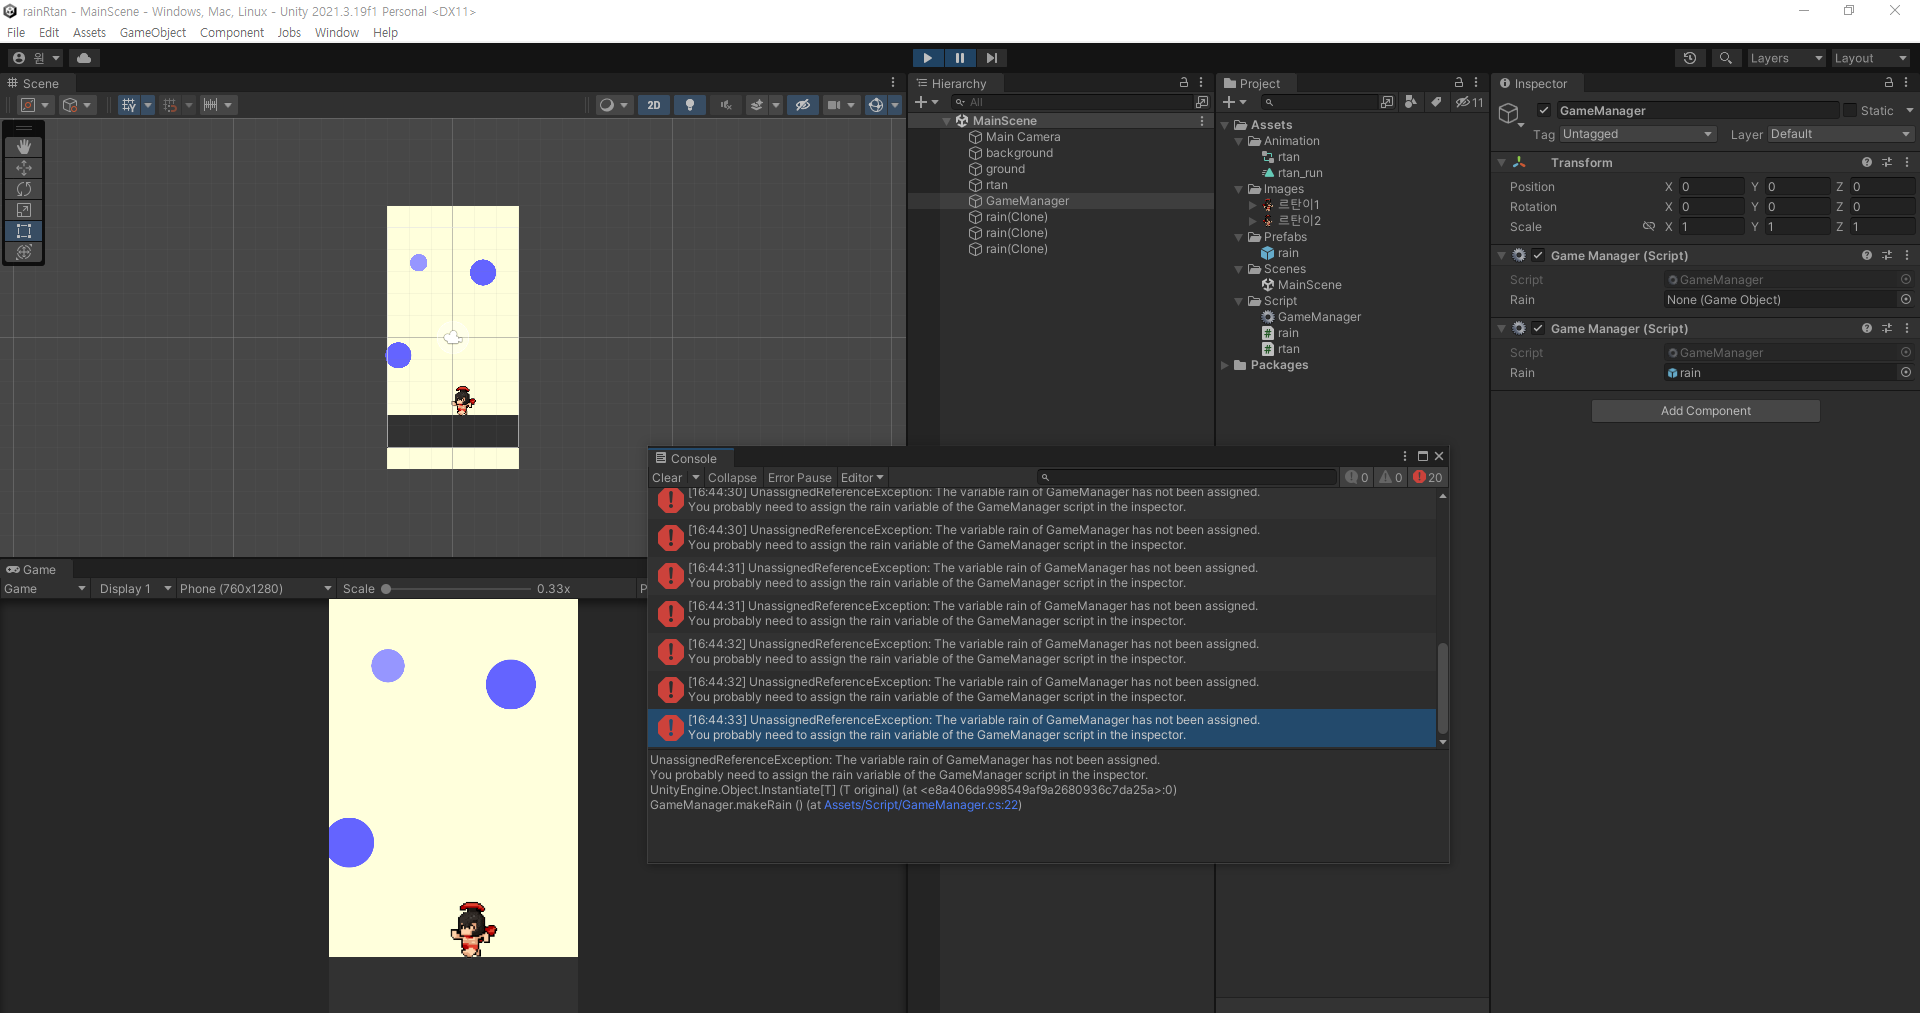
Task: Open Unity cloud services
Action: pos(84,58)
